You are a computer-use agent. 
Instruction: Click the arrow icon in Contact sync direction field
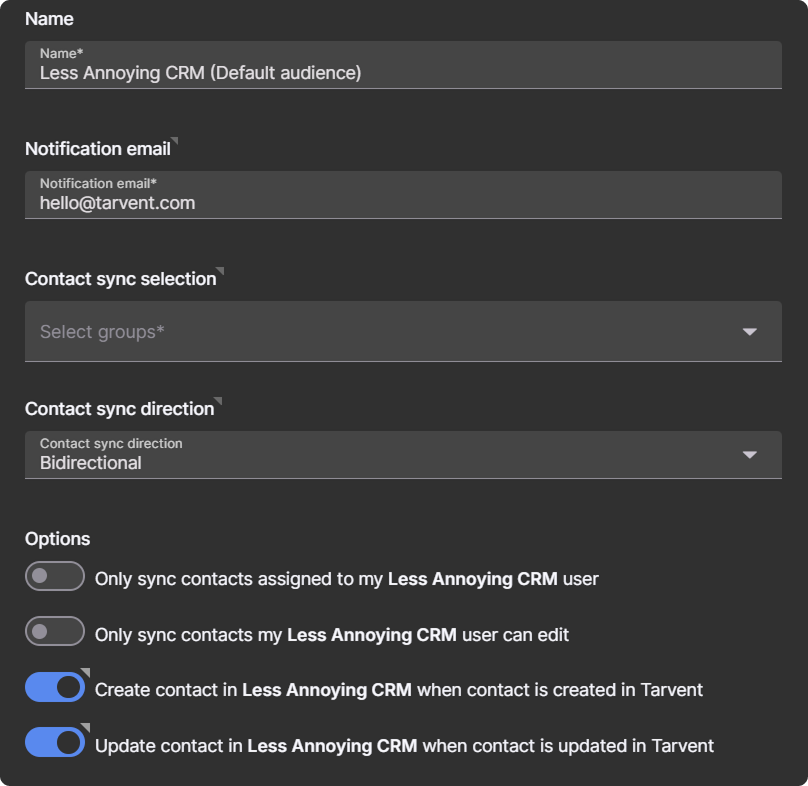click(x=749, y=456)
